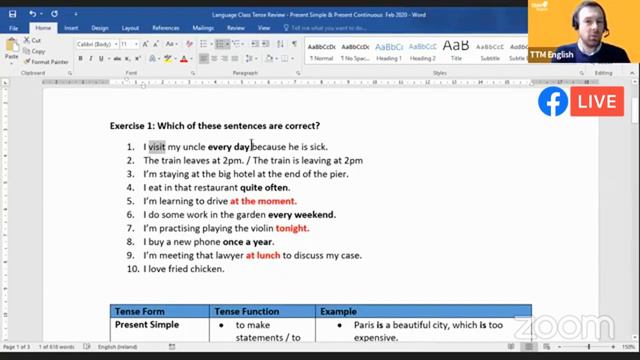This screenshot has height=360, width=640.
Task: Open the File tab
Action: tap(13, 28)
